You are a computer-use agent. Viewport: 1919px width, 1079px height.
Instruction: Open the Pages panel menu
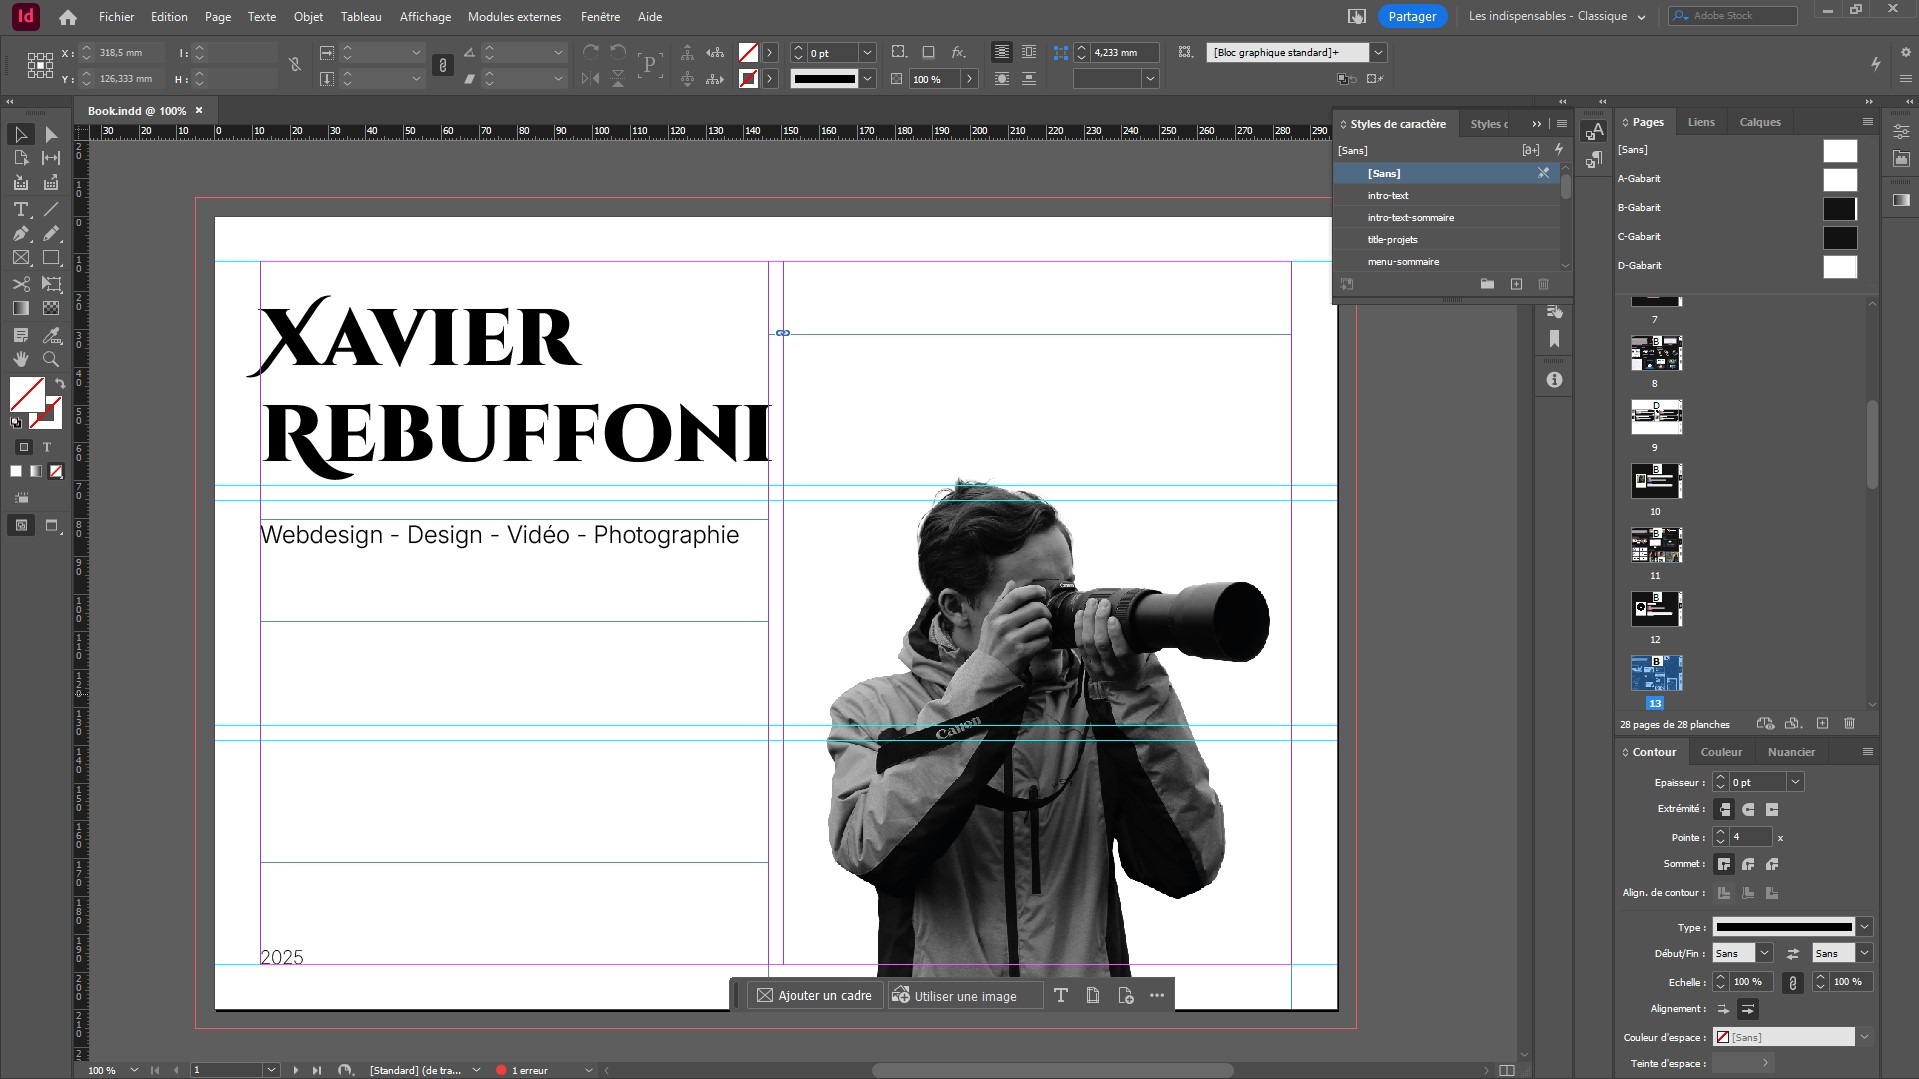[1866, 121]
